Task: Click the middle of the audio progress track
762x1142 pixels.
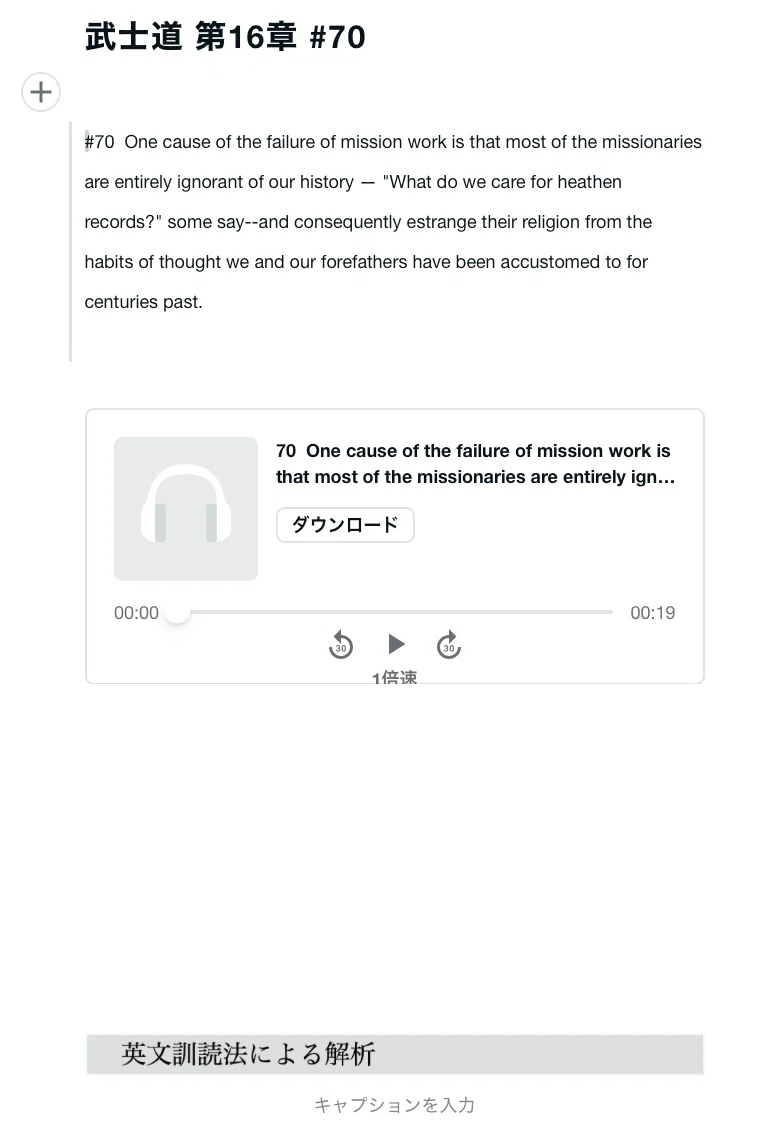Action: coord(394,613)
